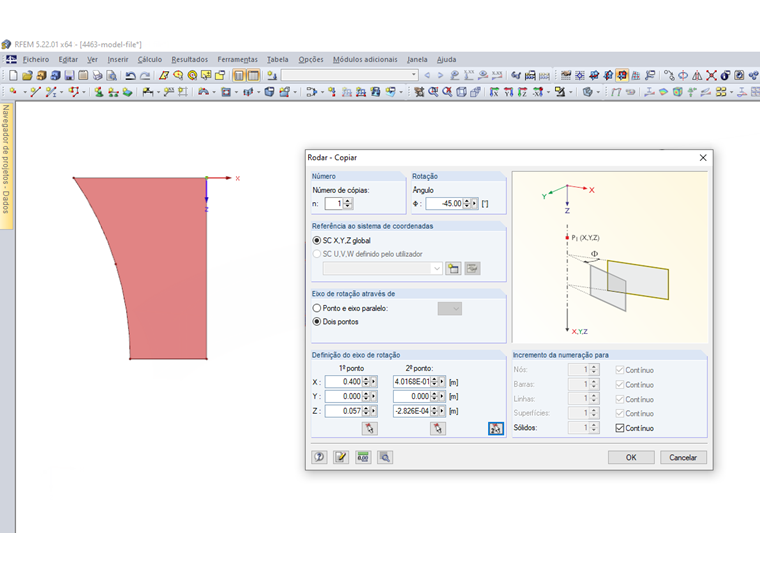
Task: Open the Módulos adicionais menu
Action: 365,60
